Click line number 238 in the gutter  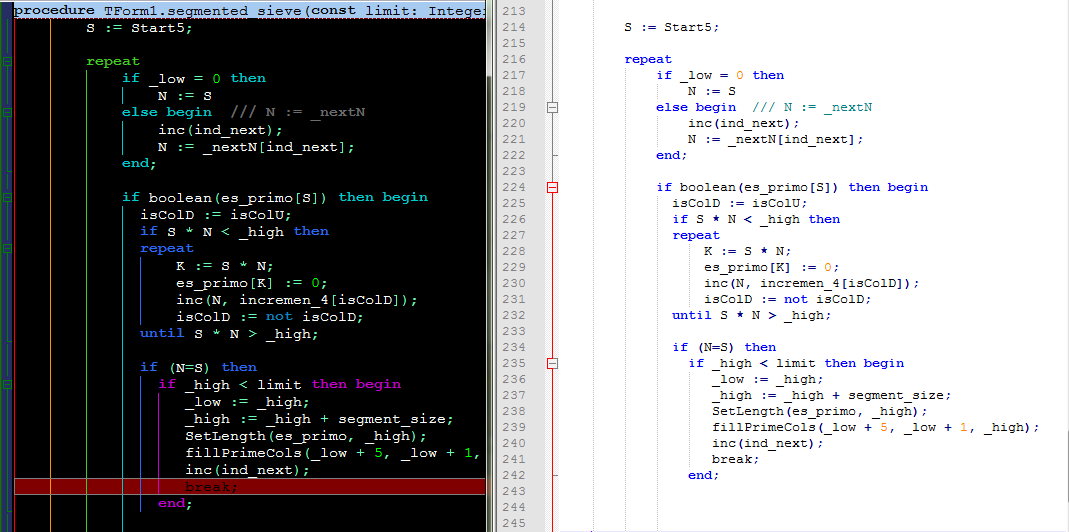[513, 411]
